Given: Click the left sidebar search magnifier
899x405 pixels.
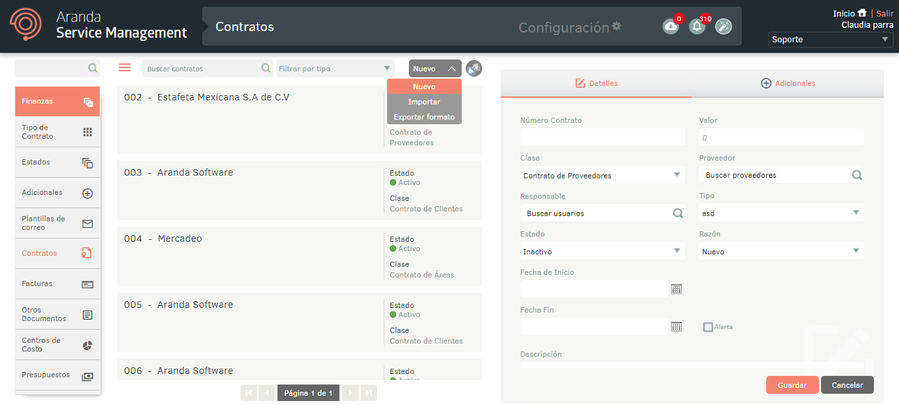Looking at the screenshot, I should click(x=92, y=68).
